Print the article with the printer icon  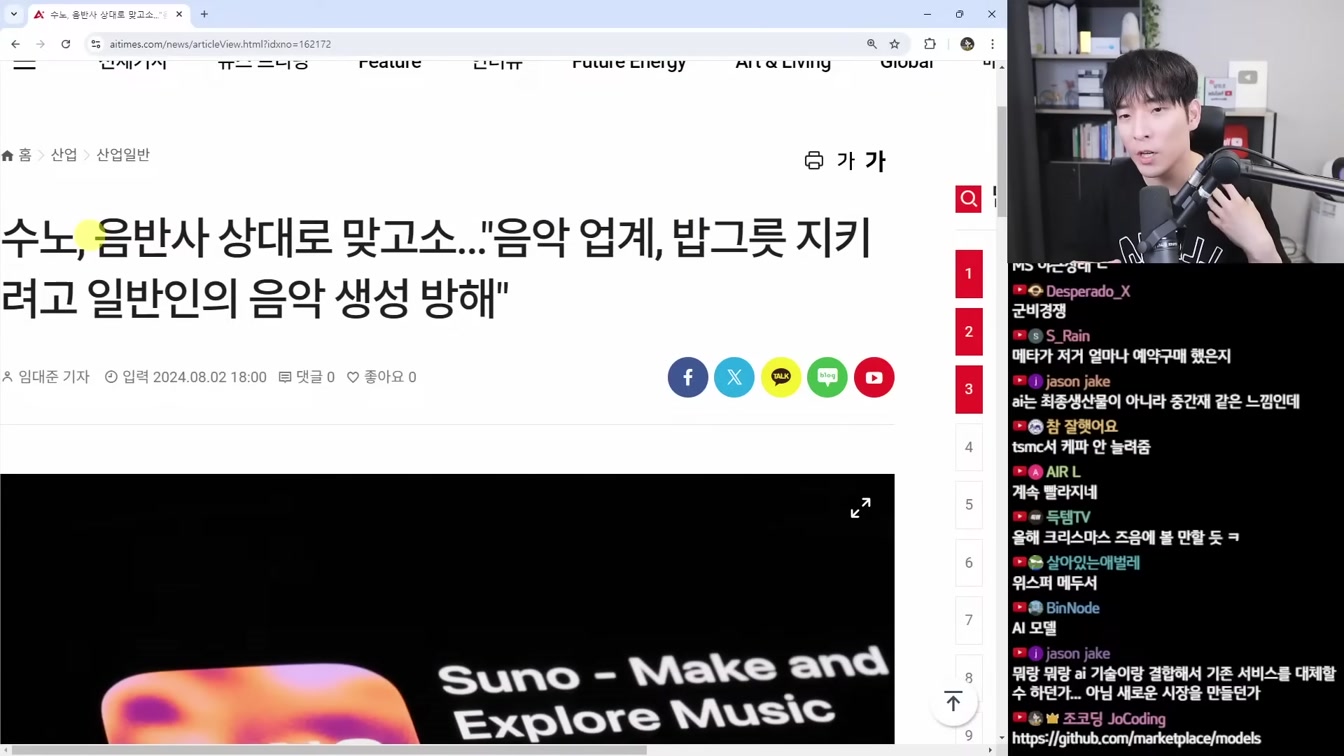[814, 161]
